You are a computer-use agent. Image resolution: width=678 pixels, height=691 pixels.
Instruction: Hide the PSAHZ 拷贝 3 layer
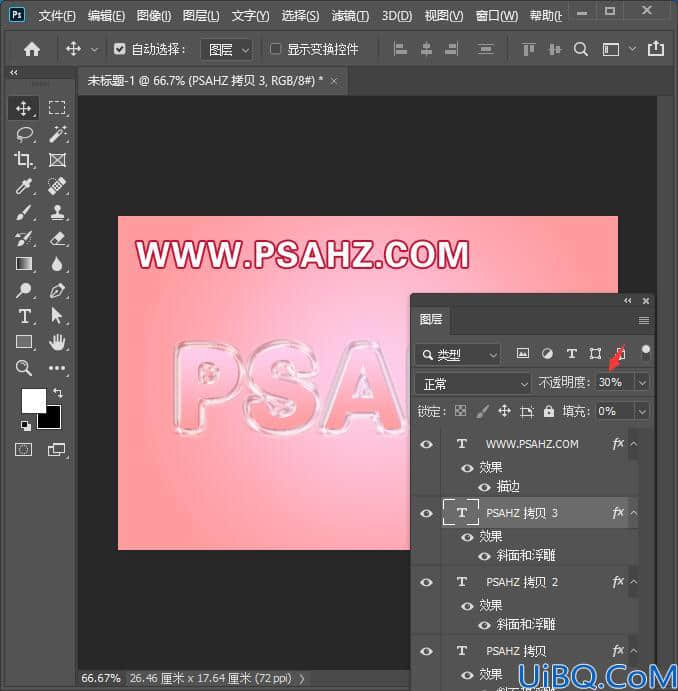(x=426, y=513)
